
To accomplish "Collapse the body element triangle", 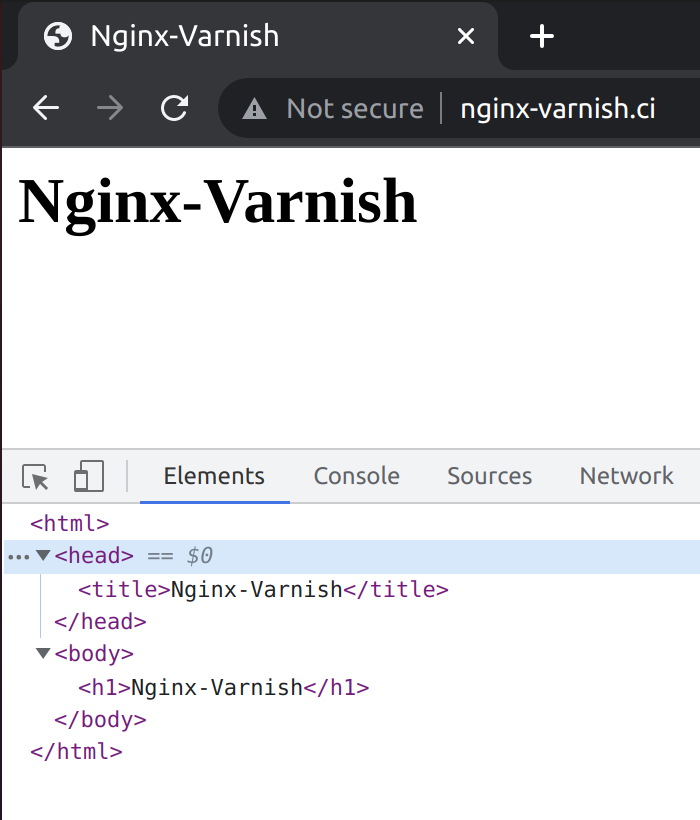I will [x=43, y=653].
